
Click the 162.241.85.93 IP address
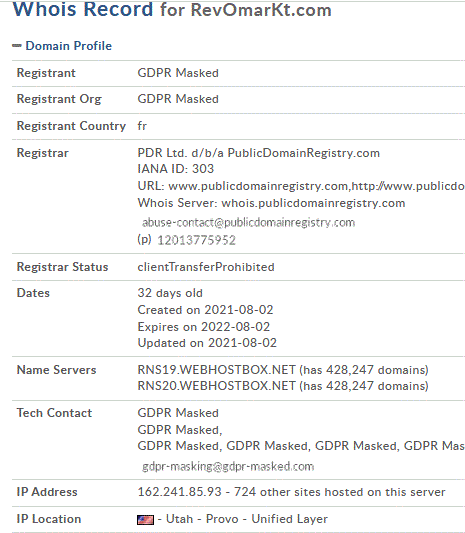click(179, 492)
